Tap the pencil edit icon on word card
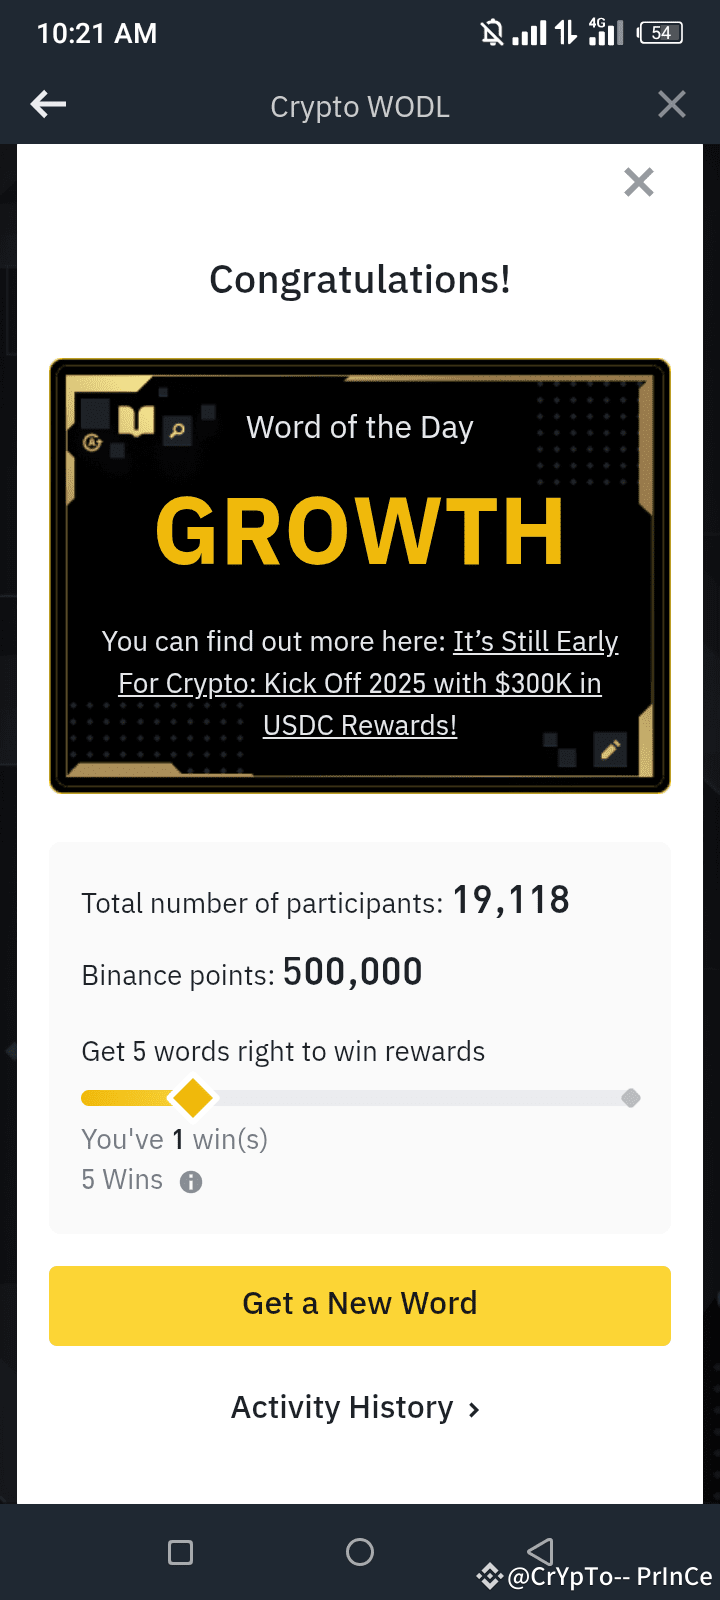720x1600 pixels. (x=610, y=749)
